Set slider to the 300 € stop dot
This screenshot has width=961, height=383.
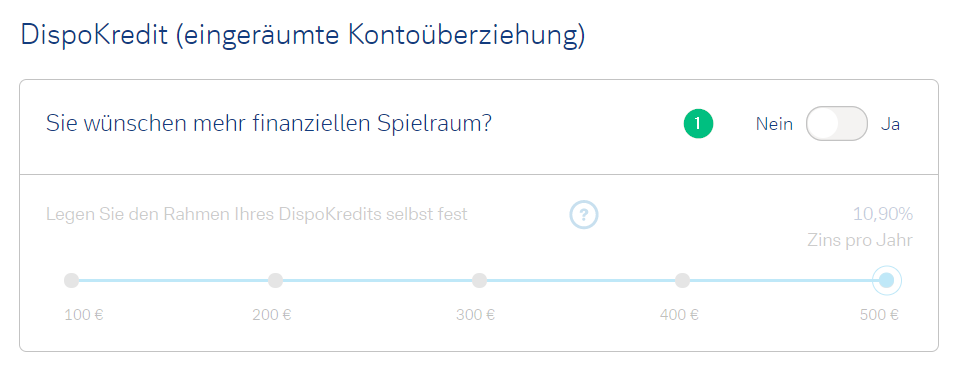point(479,281)
